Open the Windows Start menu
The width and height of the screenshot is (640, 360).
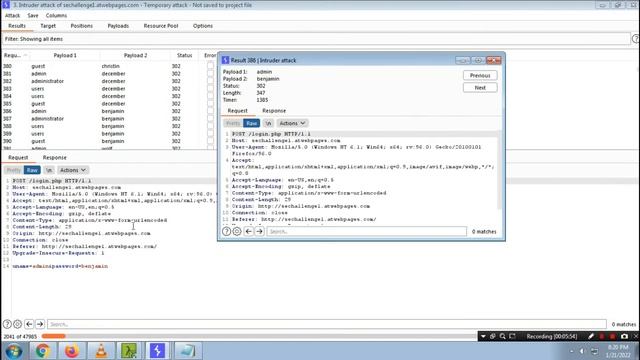pyautogui.click(x=14, y=351)
